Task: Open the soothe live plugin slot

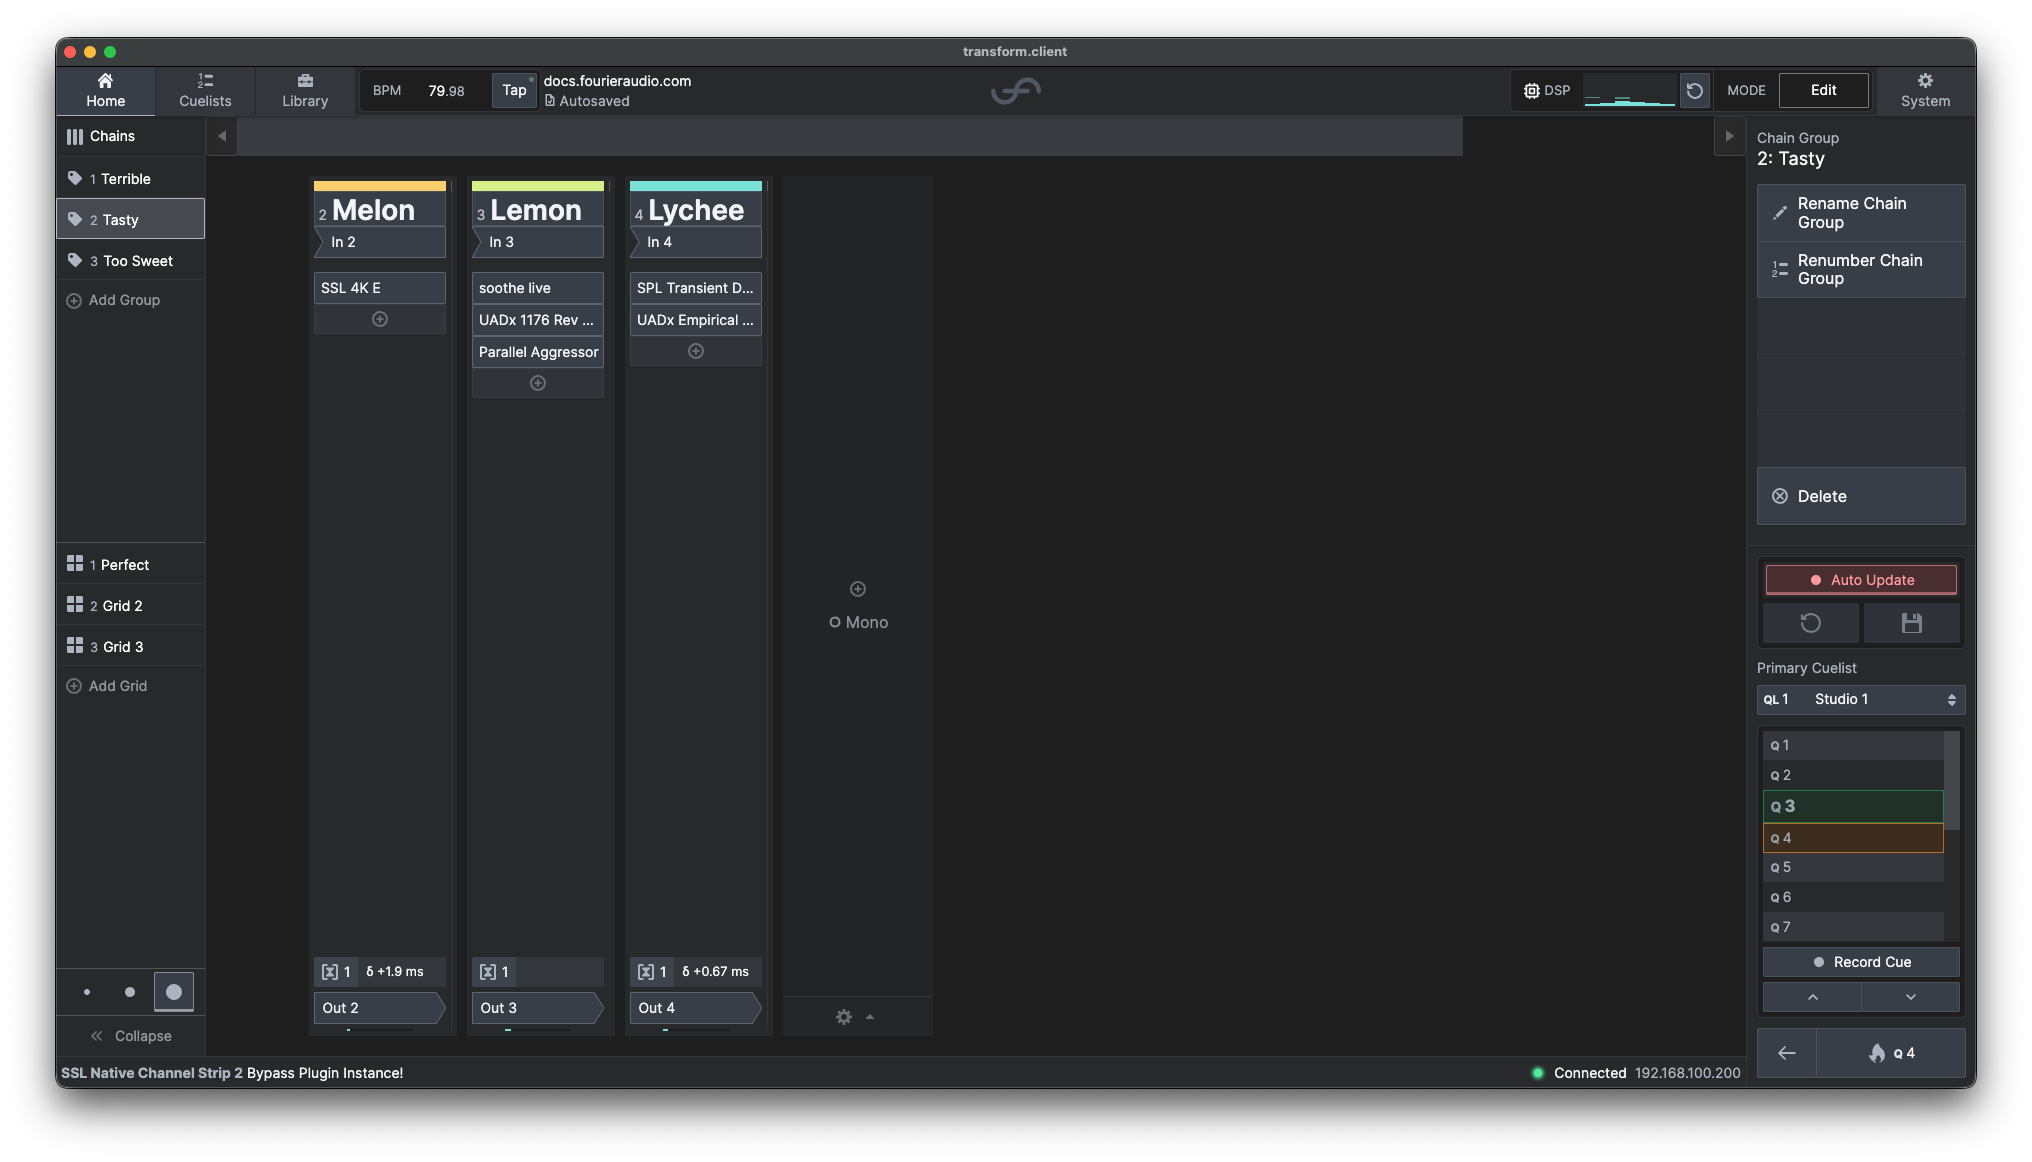Action: pos(538,288)
